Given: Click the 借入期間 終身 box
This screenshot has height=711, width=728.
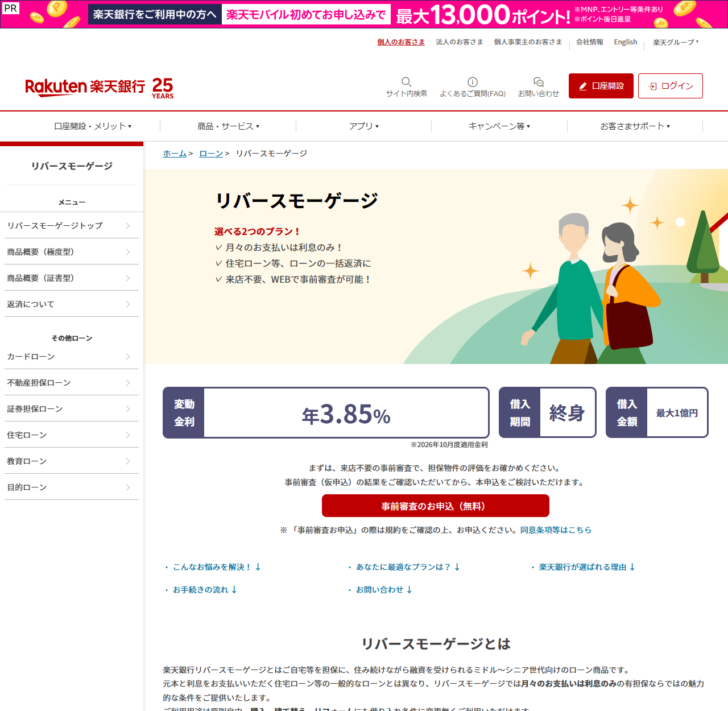Looking at the screenshot, I should pyautogui.click(x=547, y=413).
